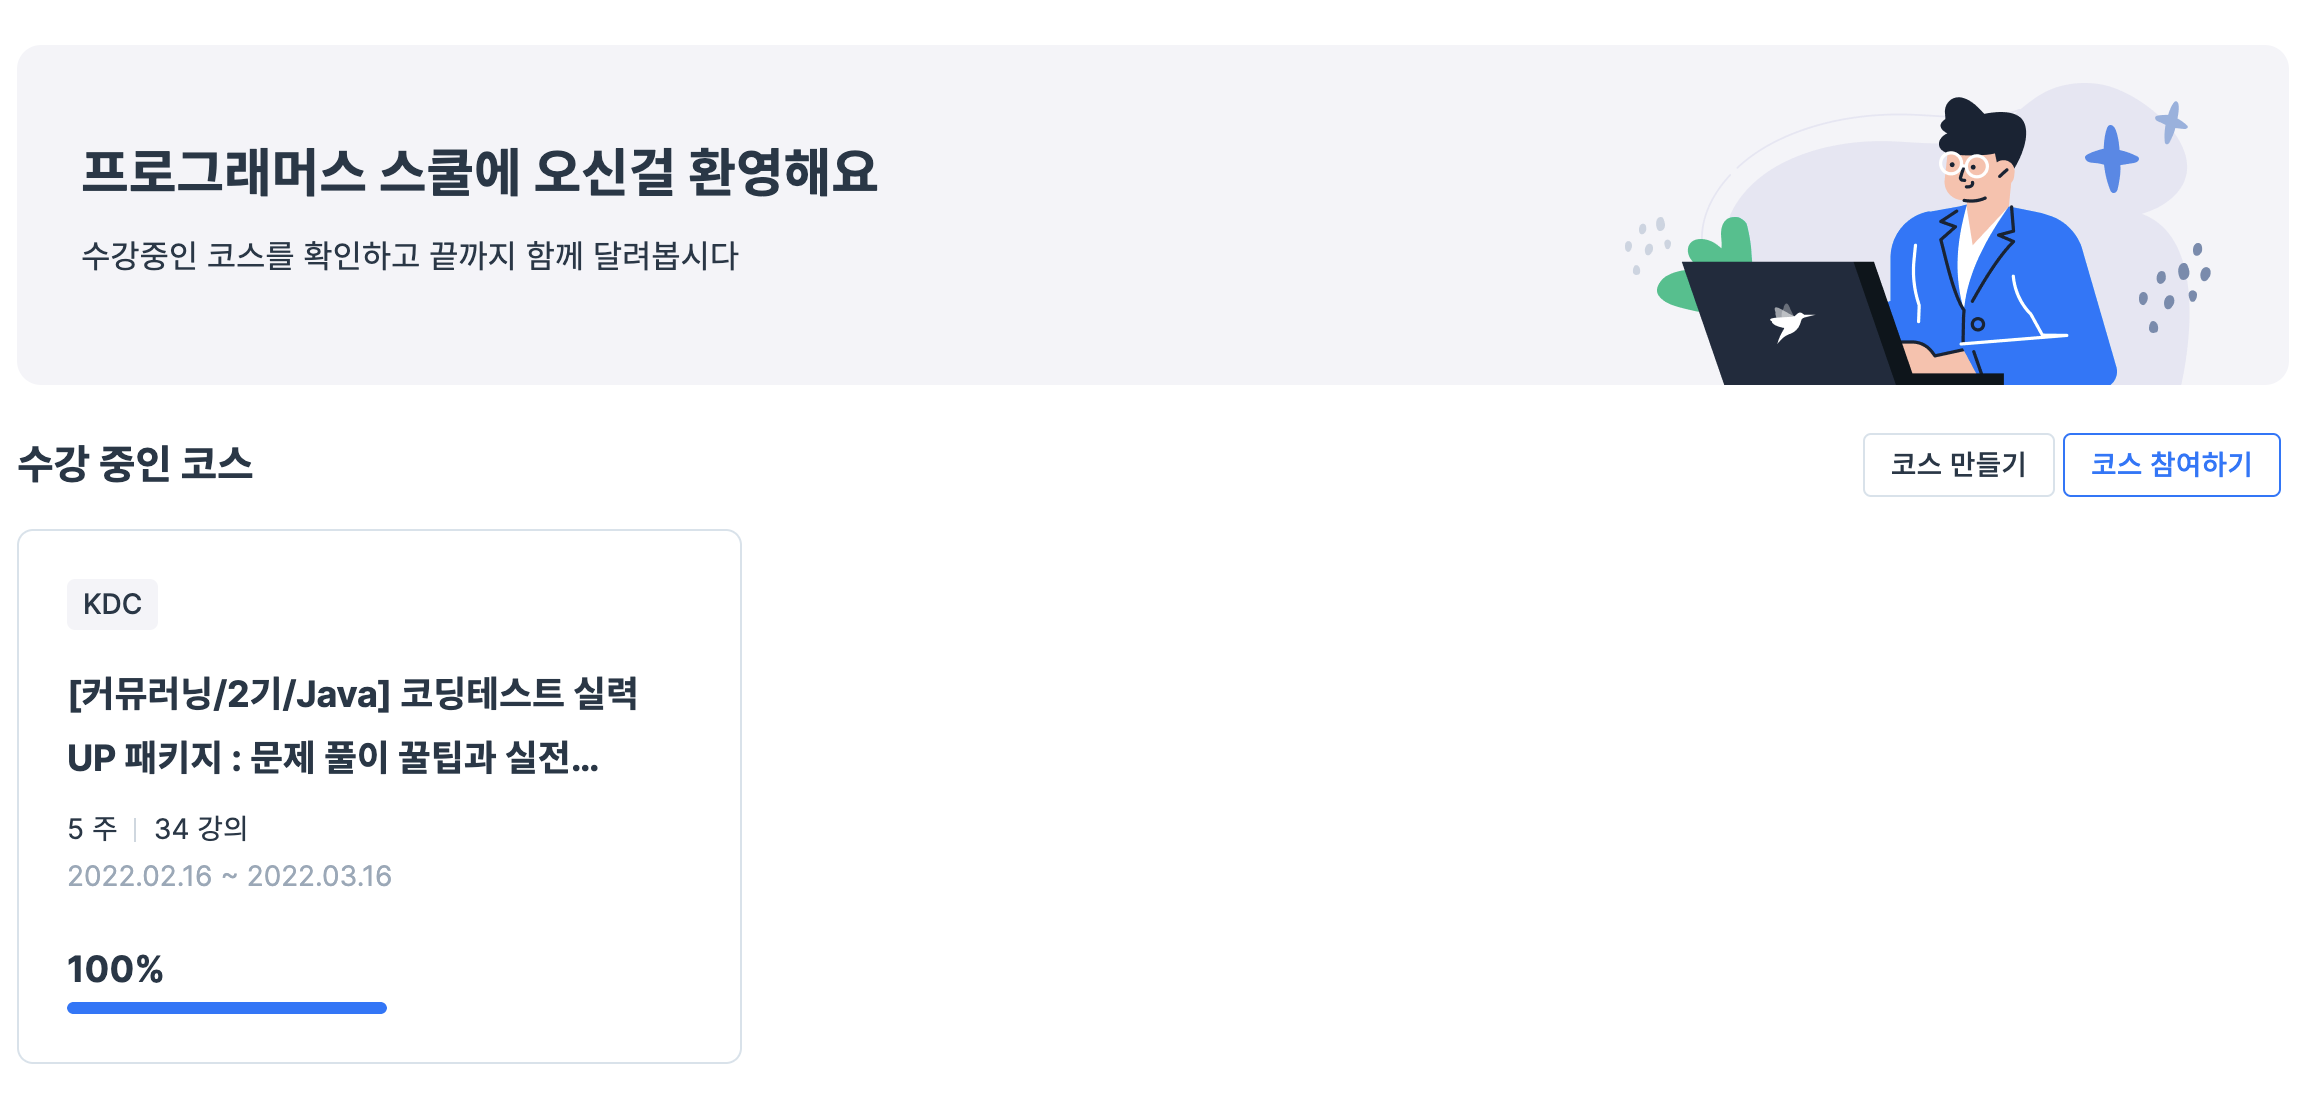Click the gray dot cluster left of the plant

[1647, 243]
